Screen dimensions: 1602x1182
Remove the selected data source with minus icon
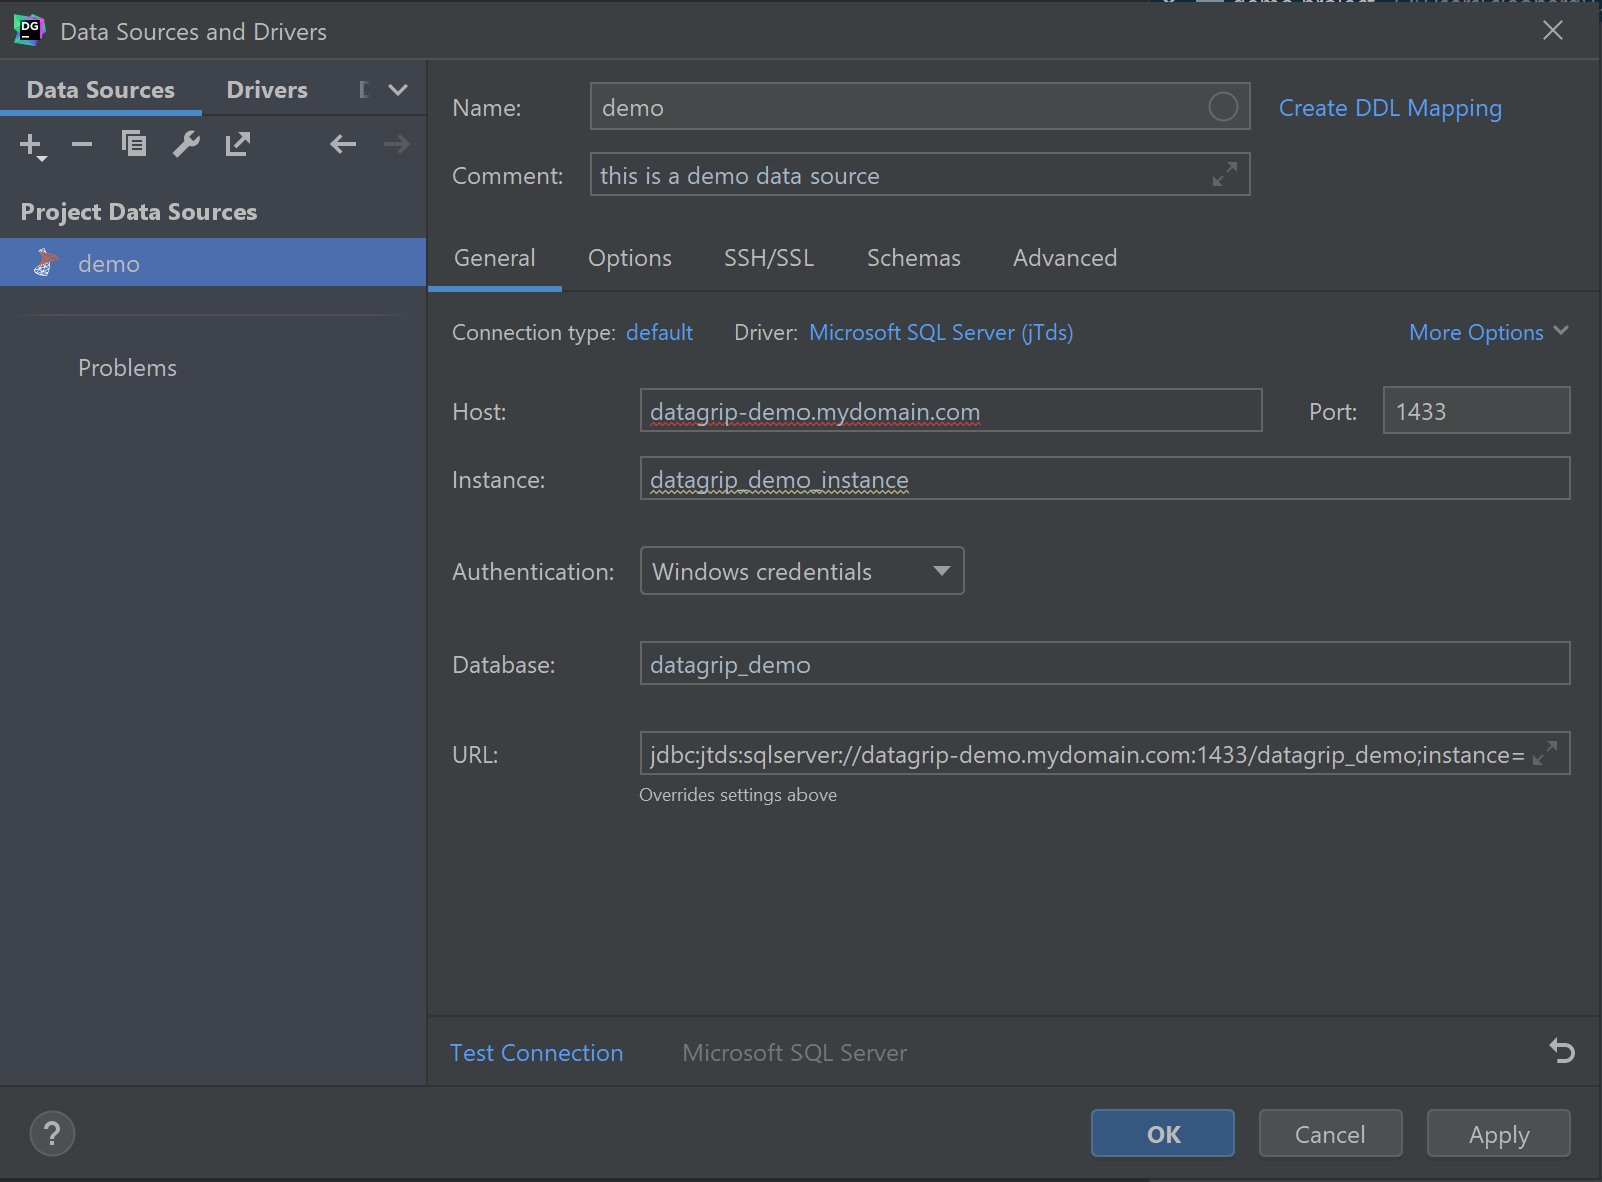pyautogui.click(x=82, y=145)
